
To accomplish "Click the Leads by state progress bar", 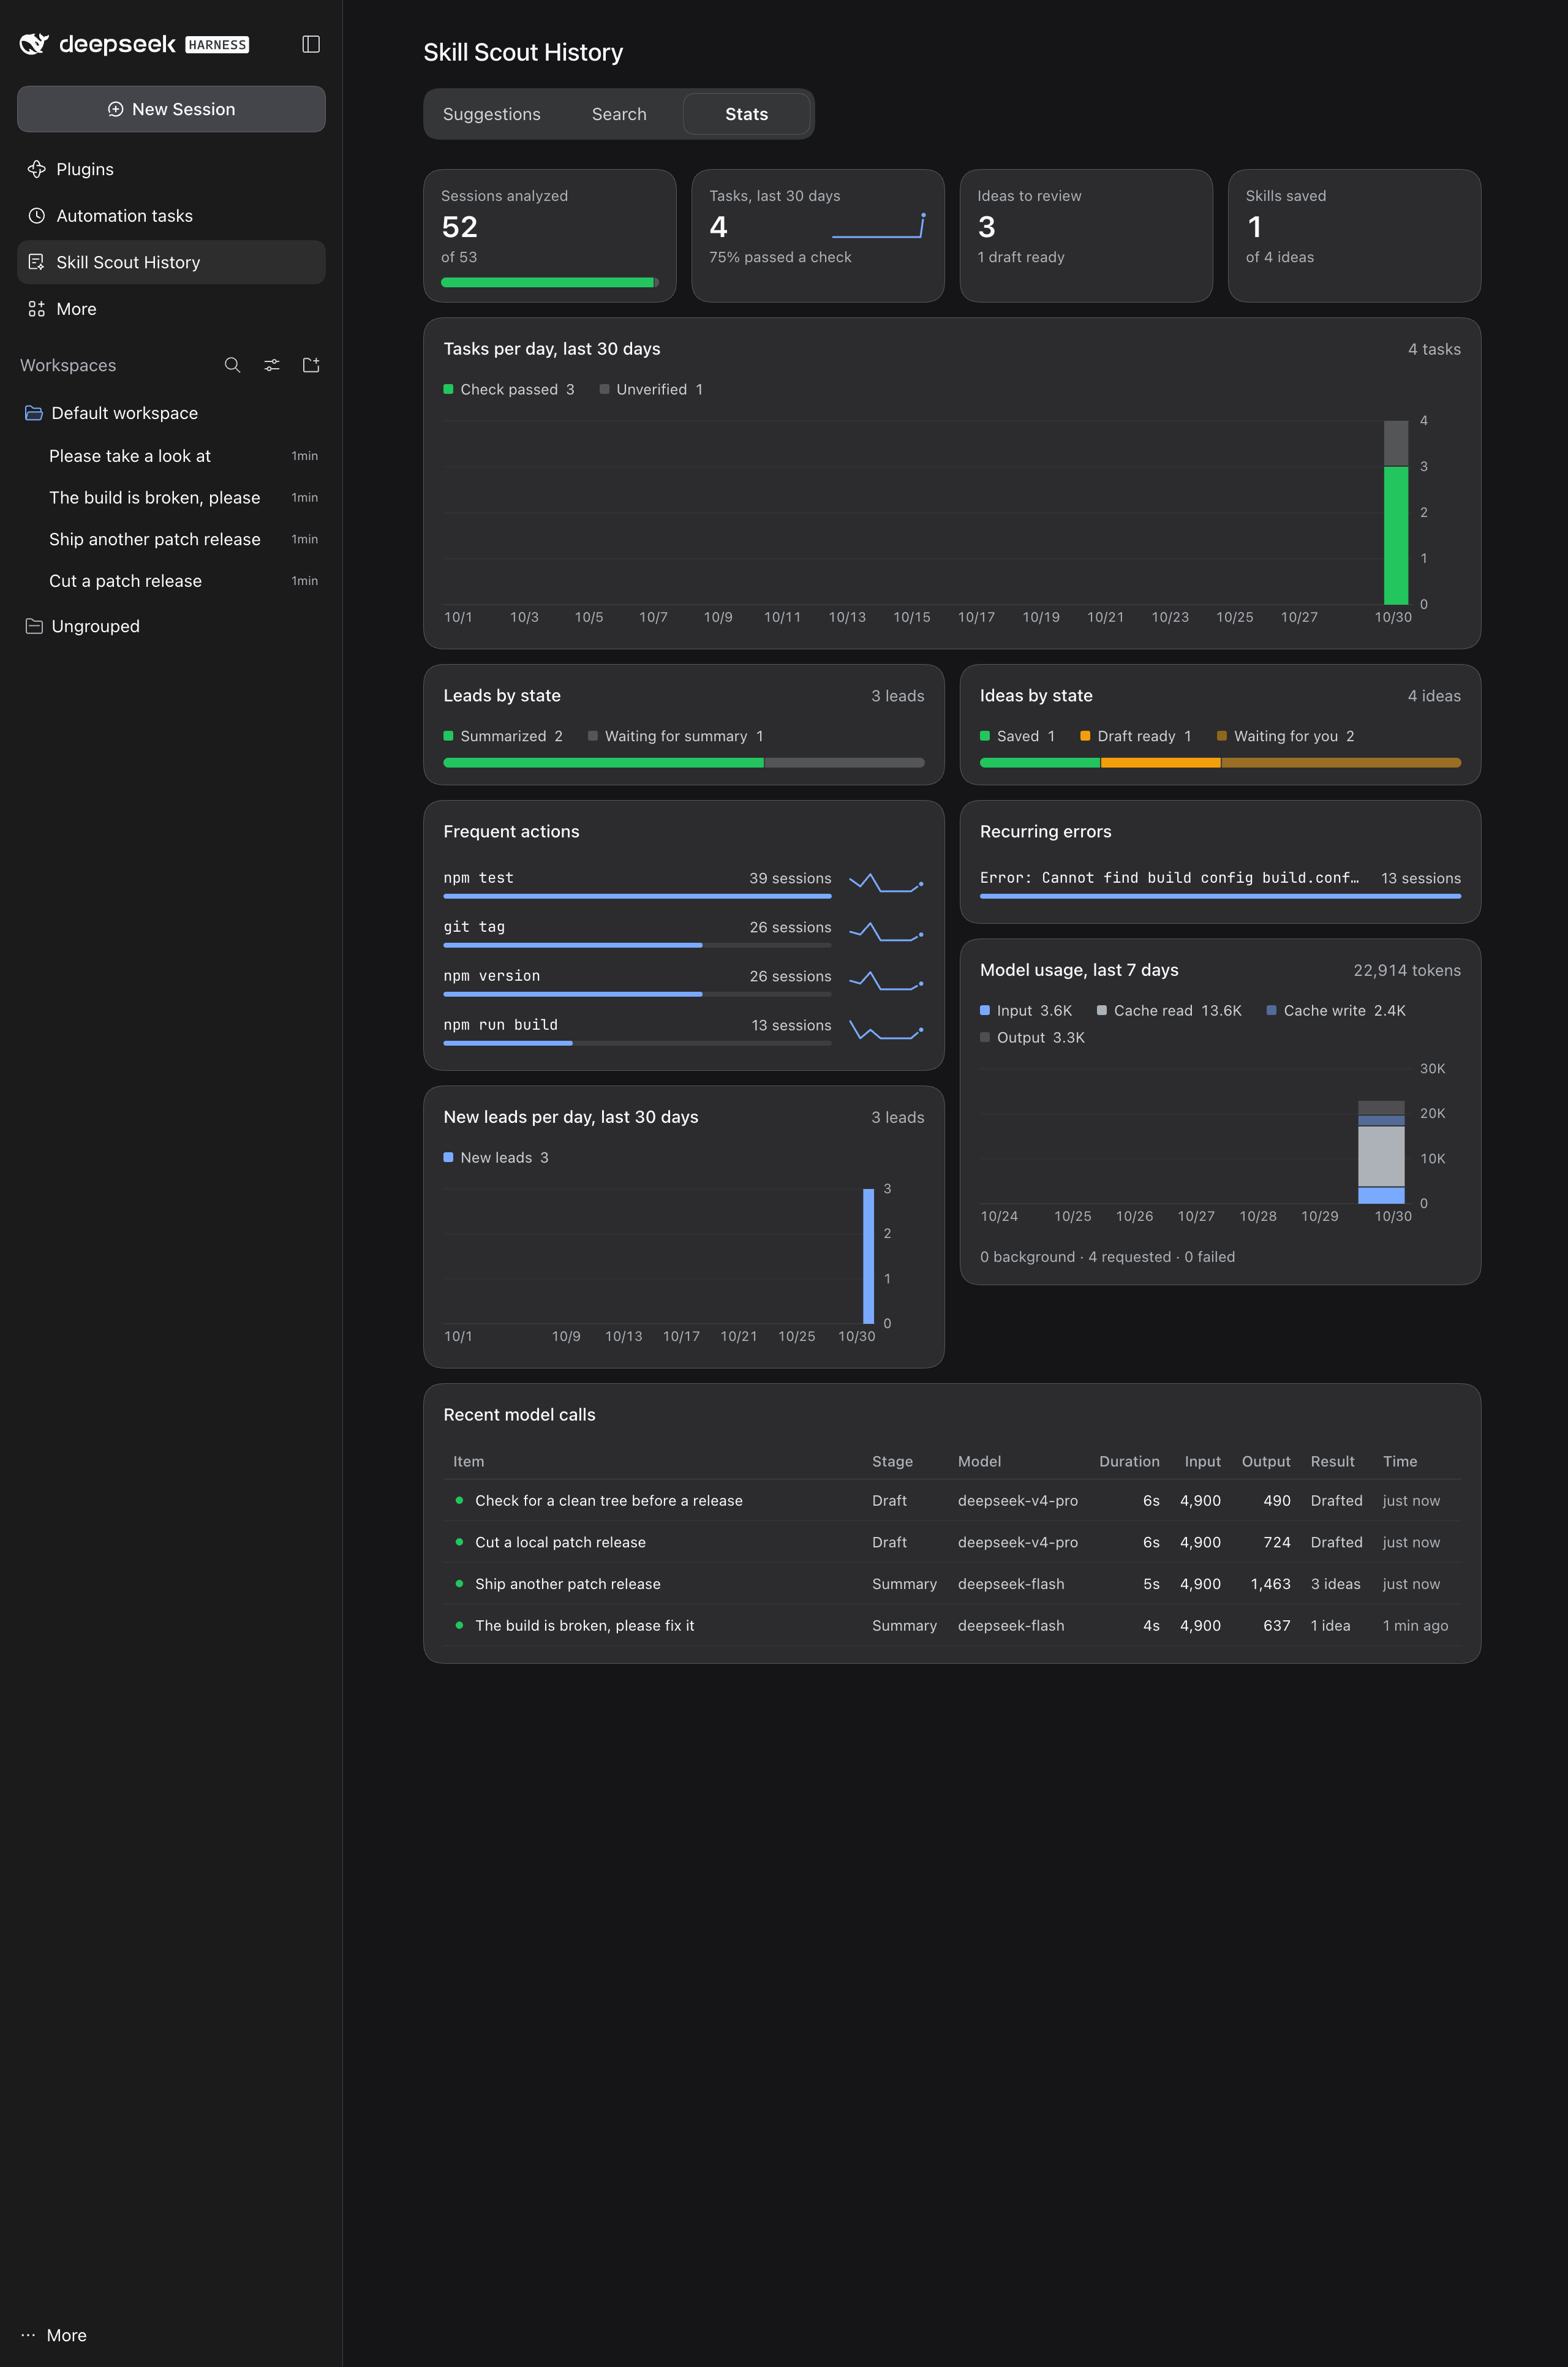I will [x=684, y=763].
